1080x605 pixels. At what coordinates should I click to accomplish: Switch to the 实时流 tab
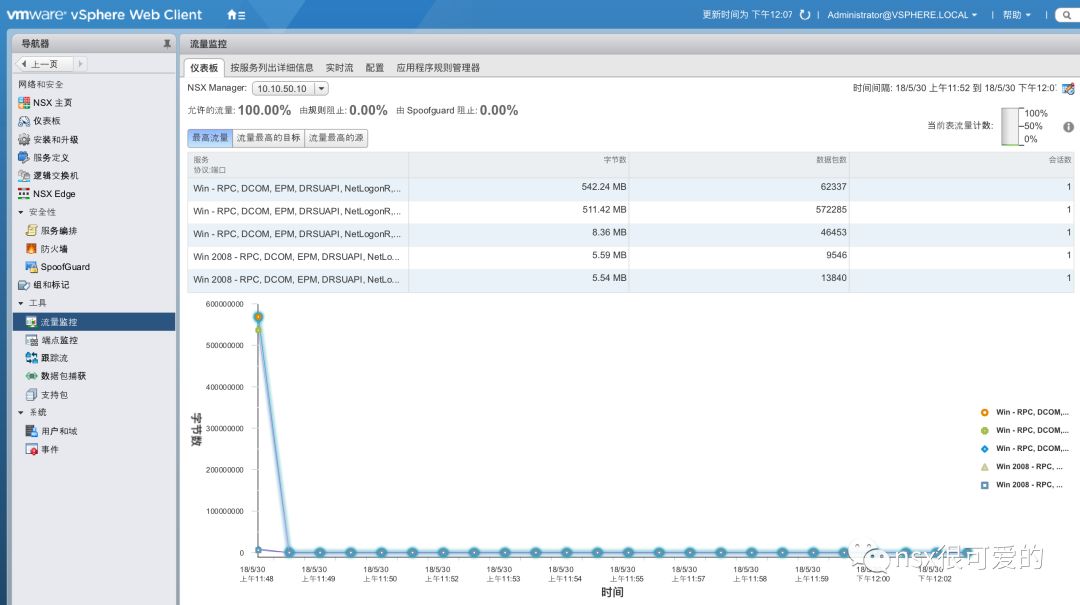click(339, 68)
